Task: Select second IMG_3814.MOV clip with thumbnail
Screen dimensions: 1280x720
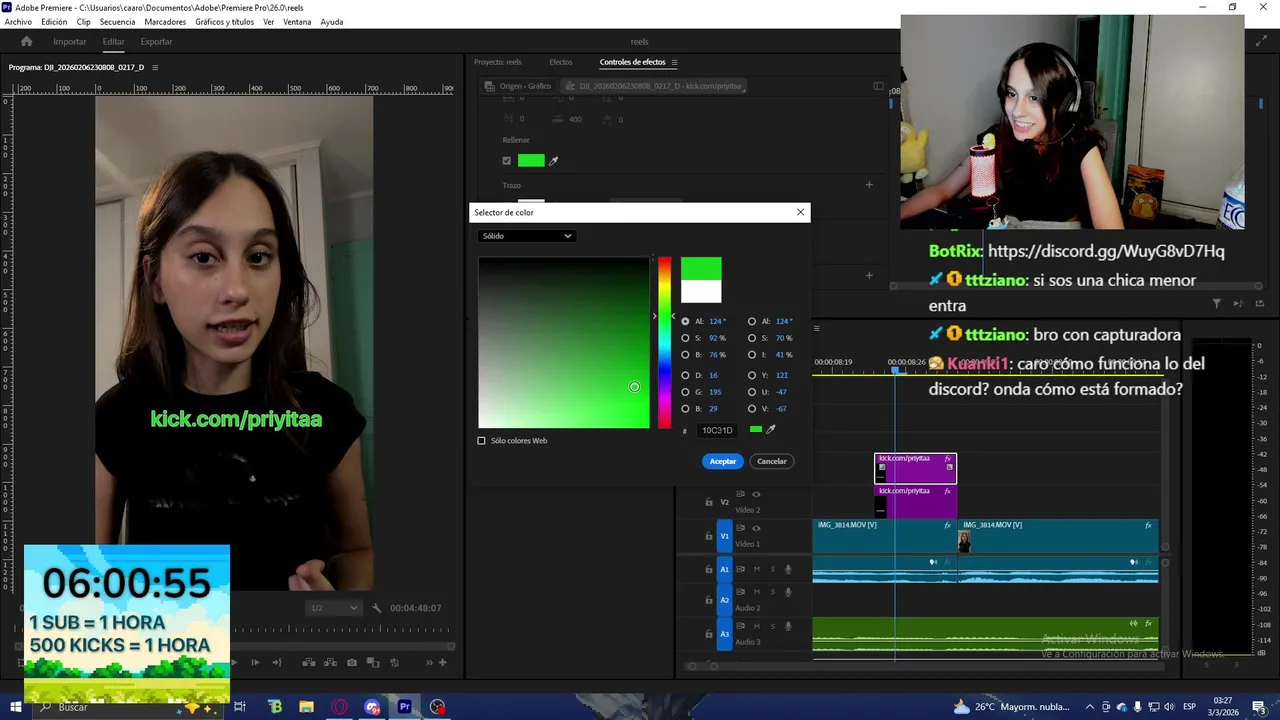Action: pos(1058,536)
